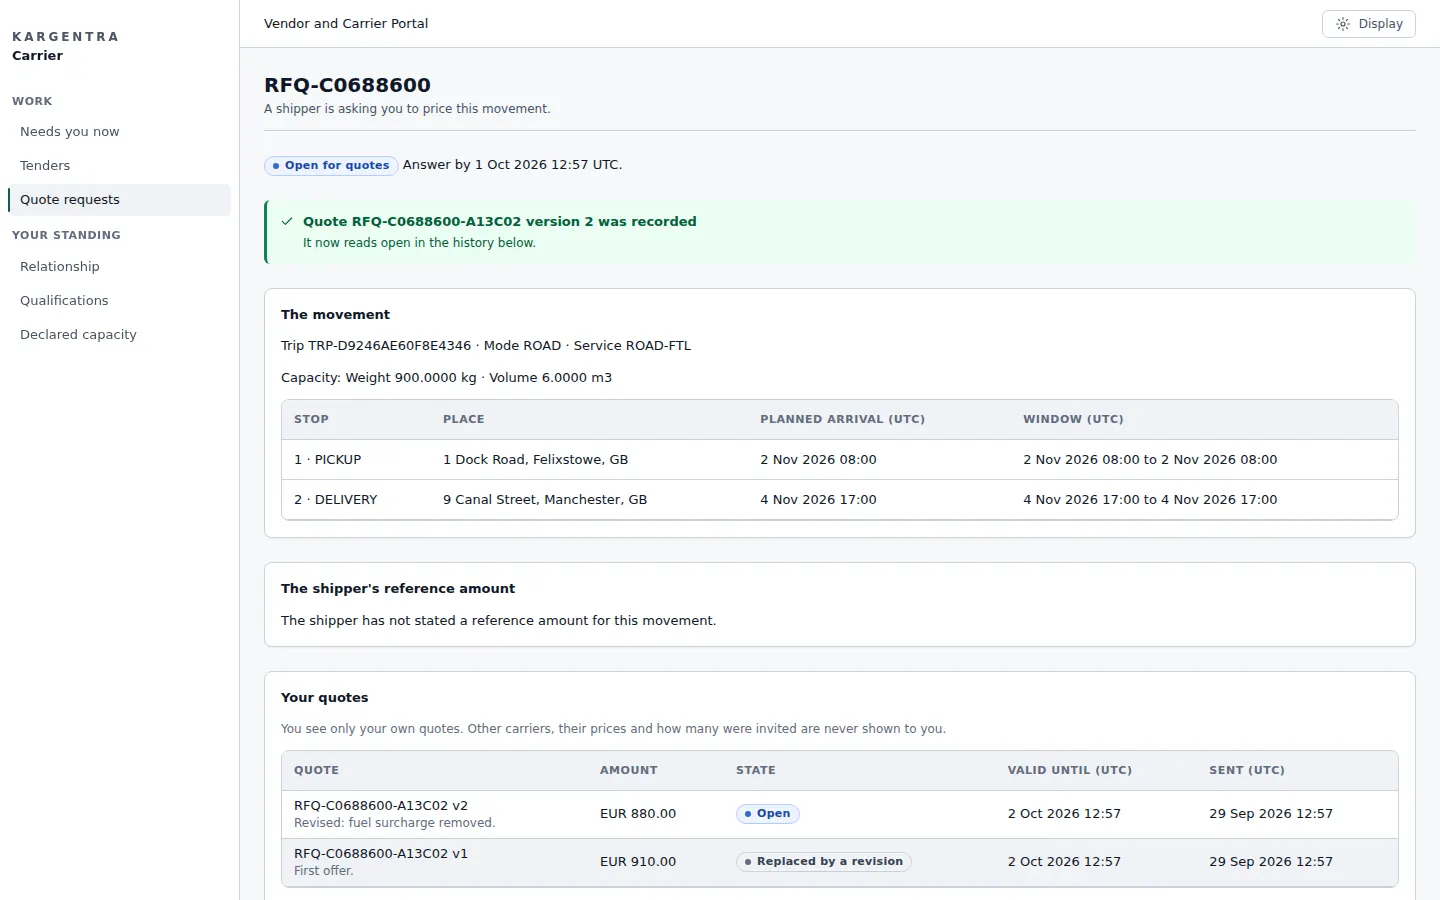
Task: Click the sun icon in Display button
Action: point(1343,24)
